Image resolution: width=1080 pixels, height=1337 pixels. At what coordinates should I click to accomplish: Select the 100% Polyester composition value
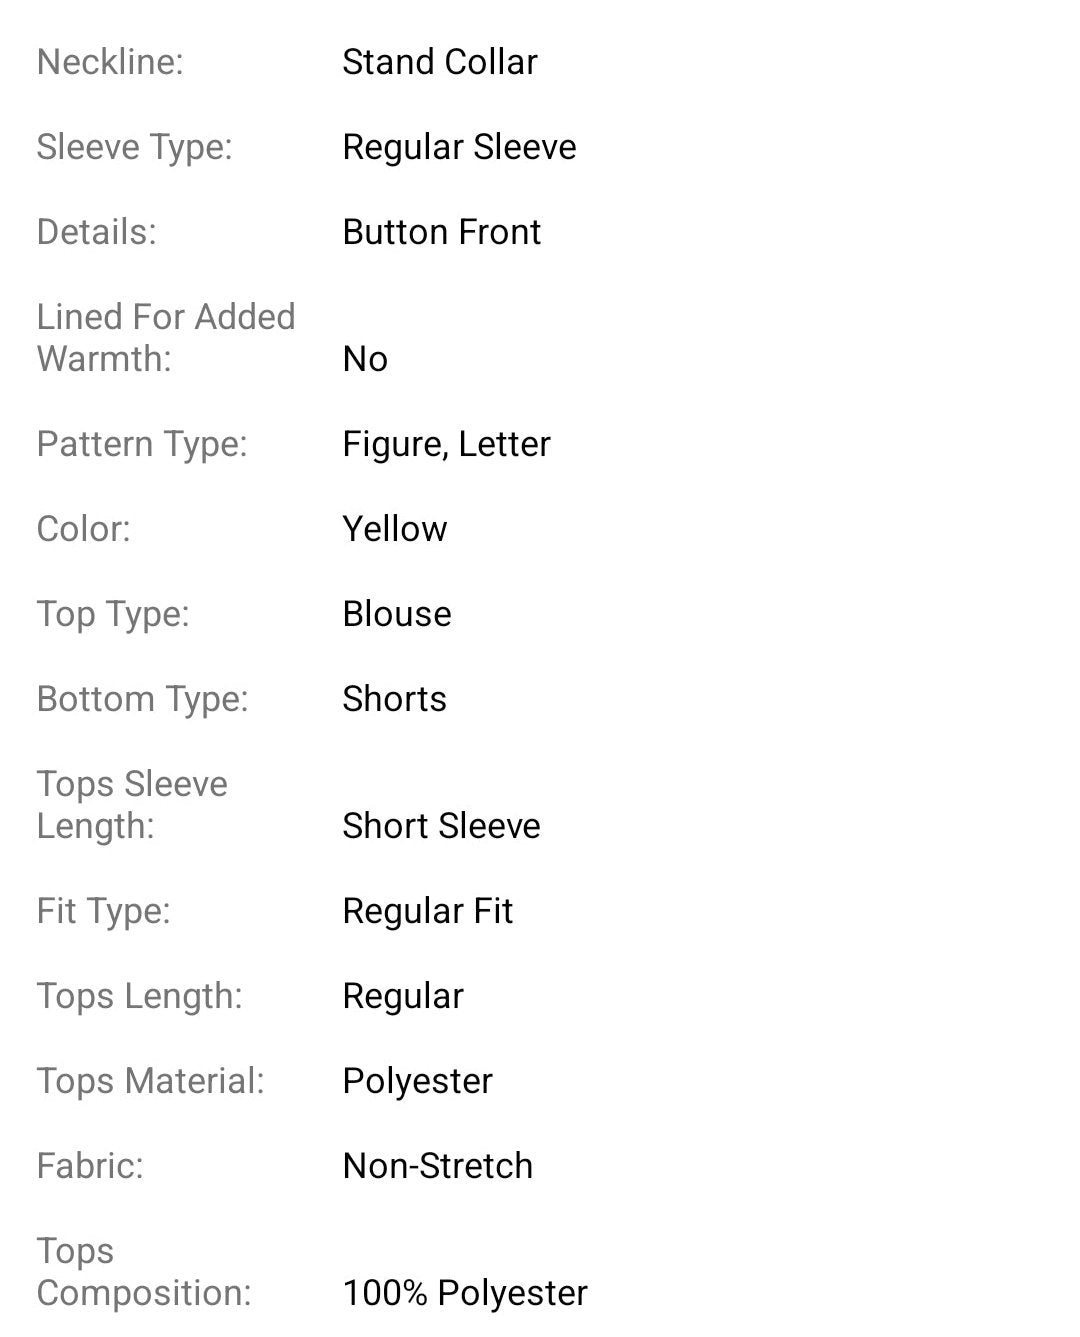(465, 1293)
